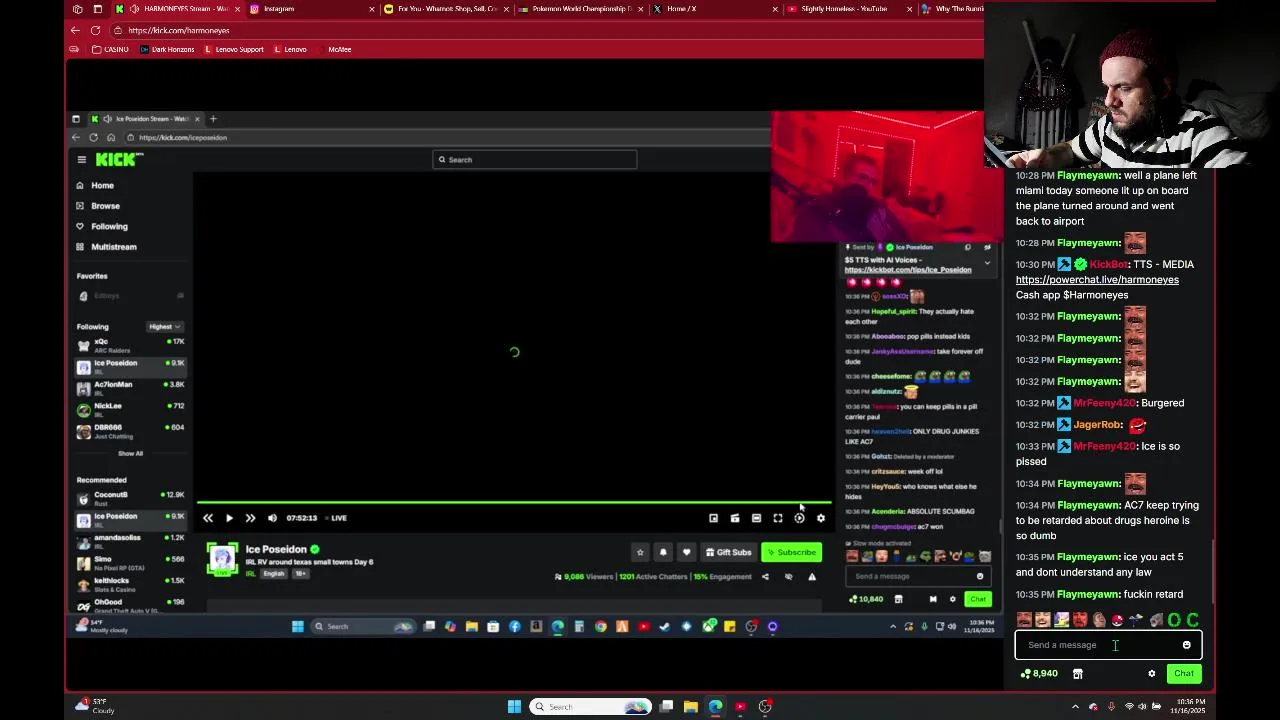Favorite Ice Poseidon with star icon

click(640, 552)
